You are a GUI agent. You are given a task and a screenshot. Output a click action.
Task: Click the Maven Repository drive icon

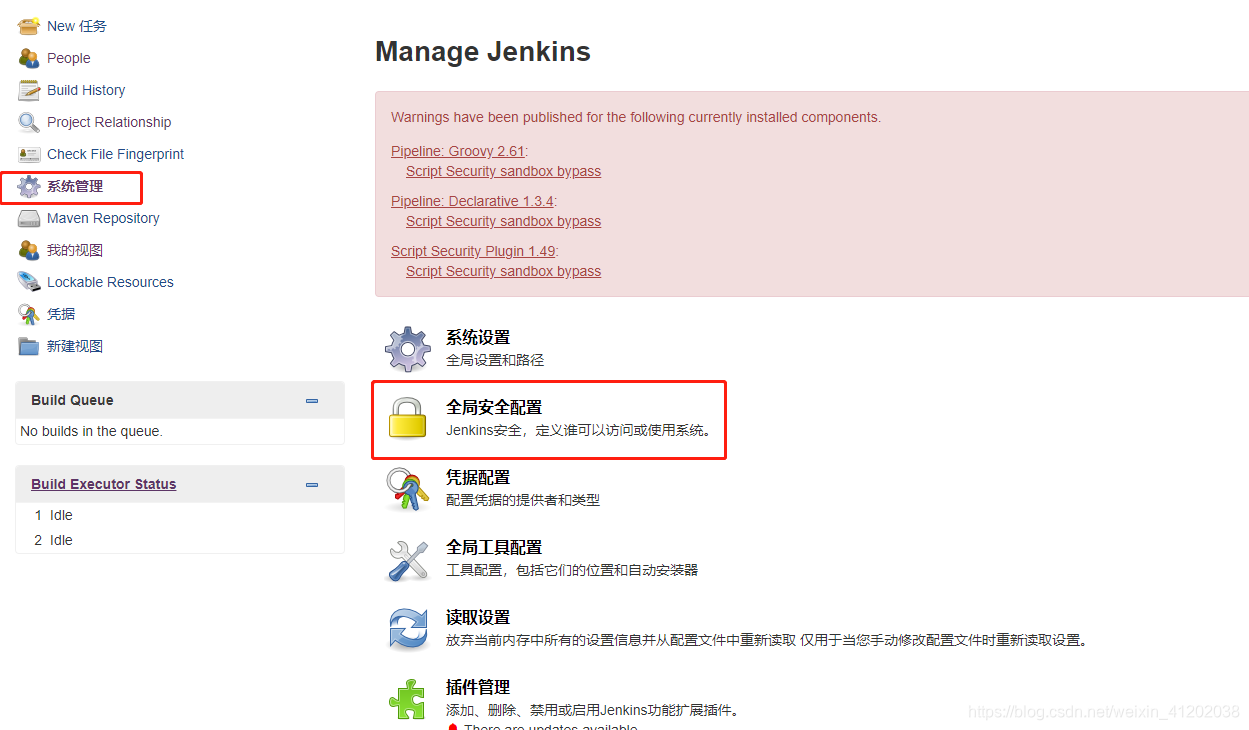28,218
